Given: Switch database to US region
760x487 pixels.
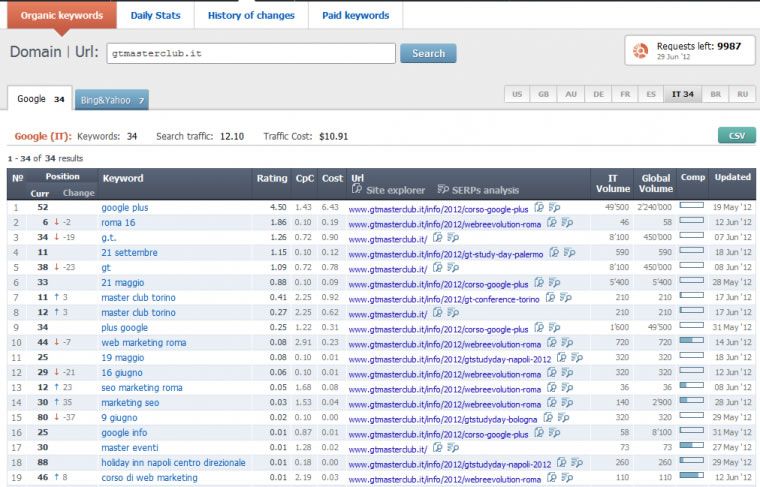Looking at the screenshot, I should [517, 94].
